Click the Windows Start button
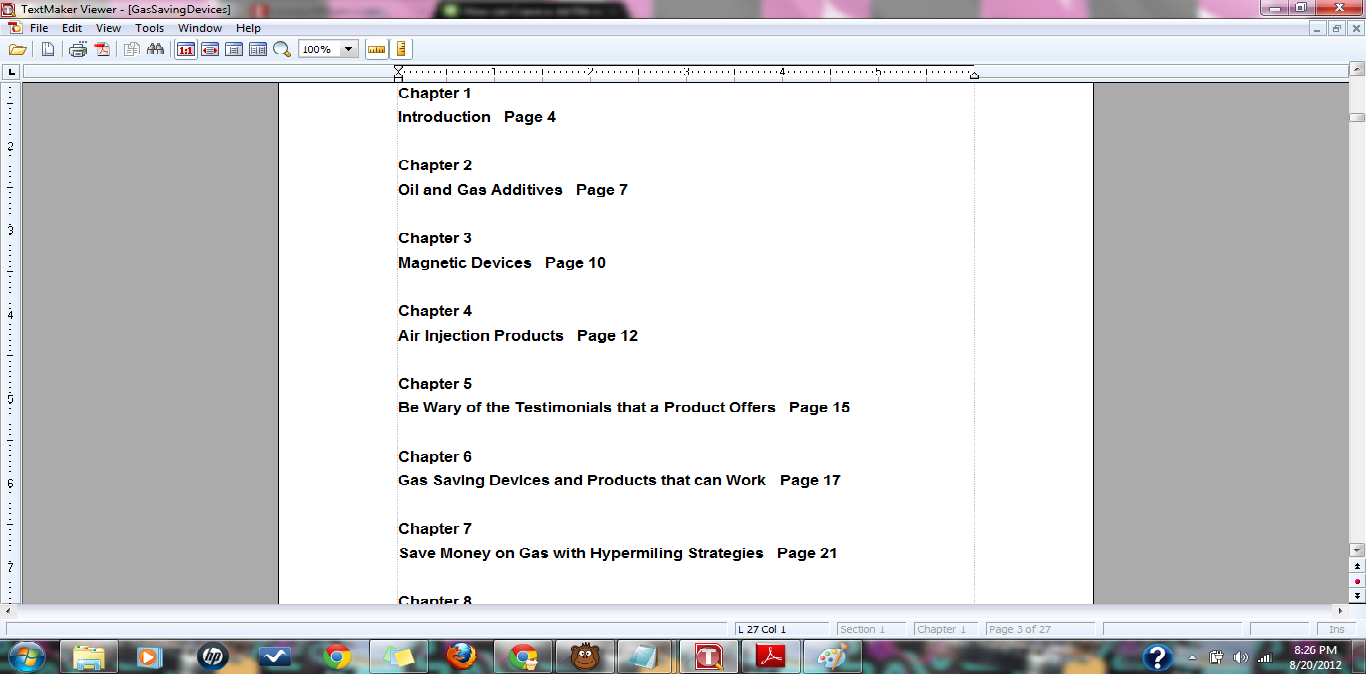Screen dimensions: 1366x674 click(x=27, y=657)
